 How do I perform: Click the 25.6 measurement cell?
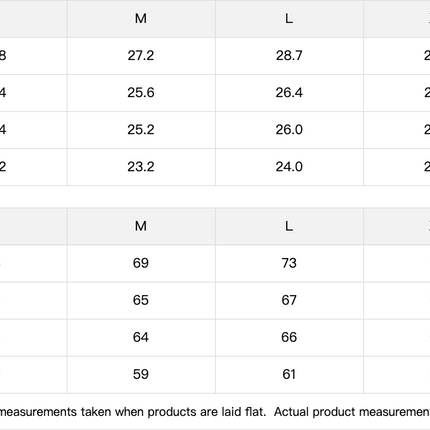(x=141, y=93)
